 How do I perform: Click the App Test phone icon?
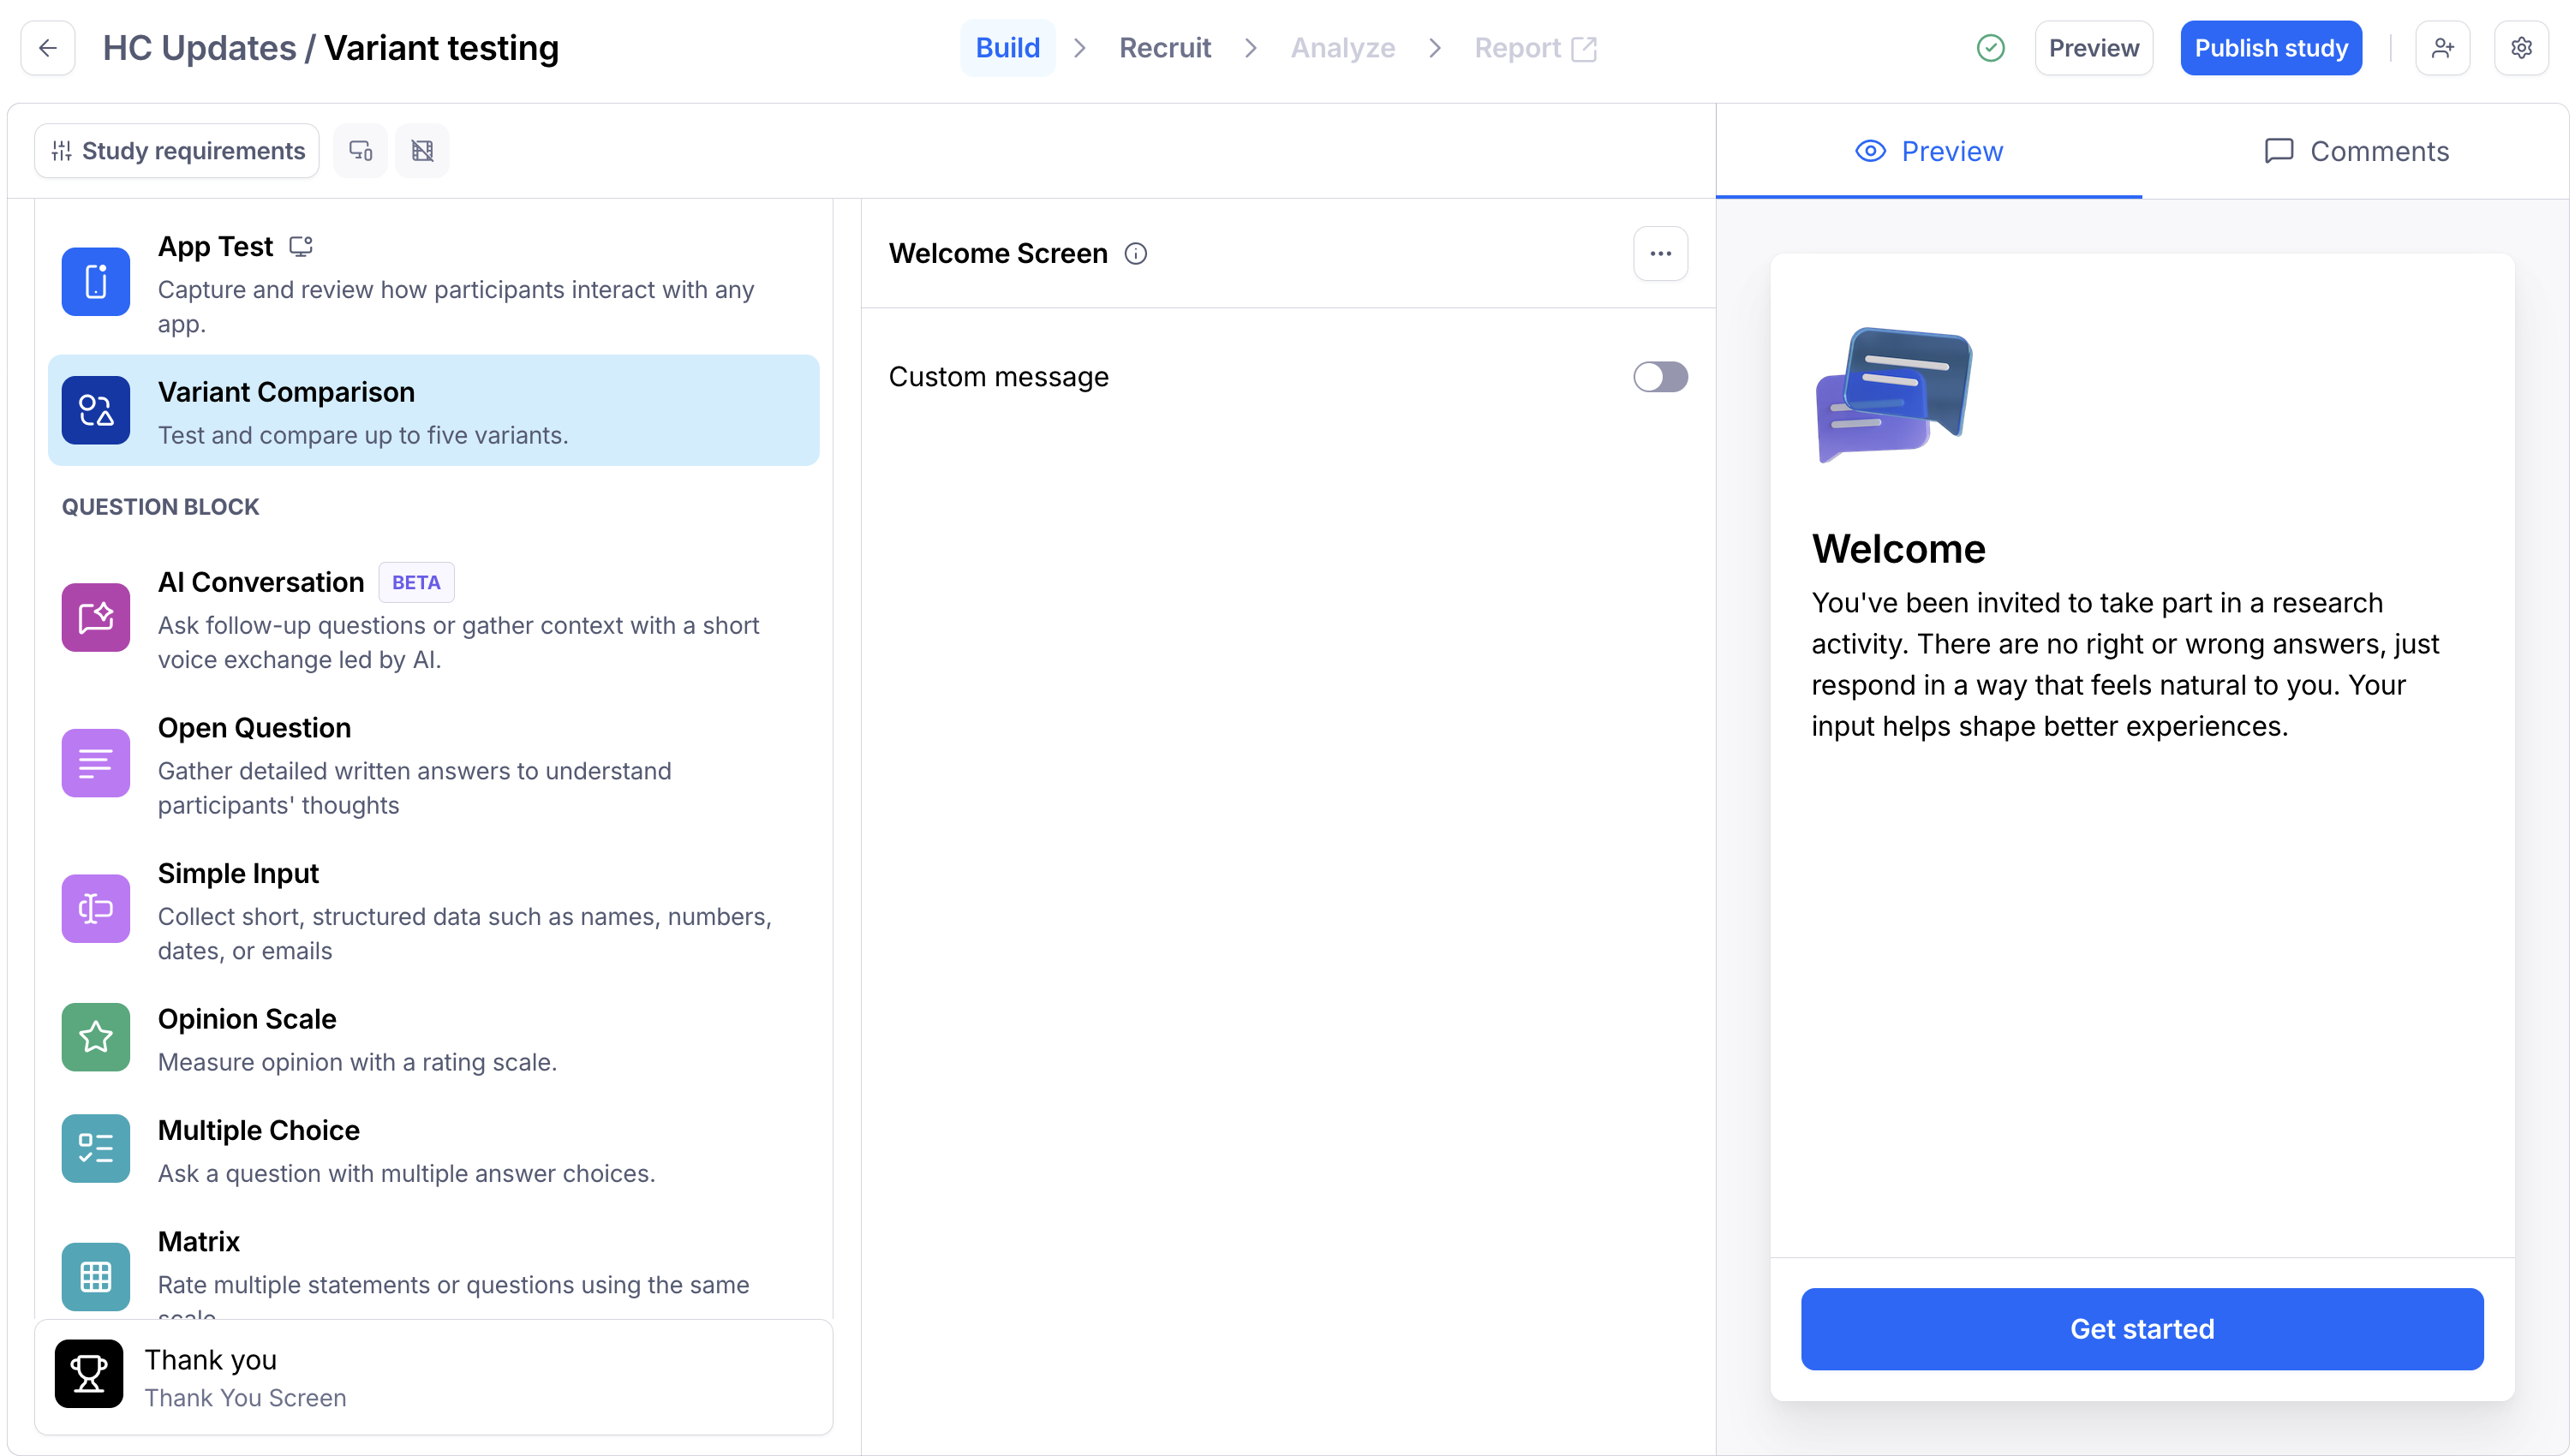pos(96,282)
